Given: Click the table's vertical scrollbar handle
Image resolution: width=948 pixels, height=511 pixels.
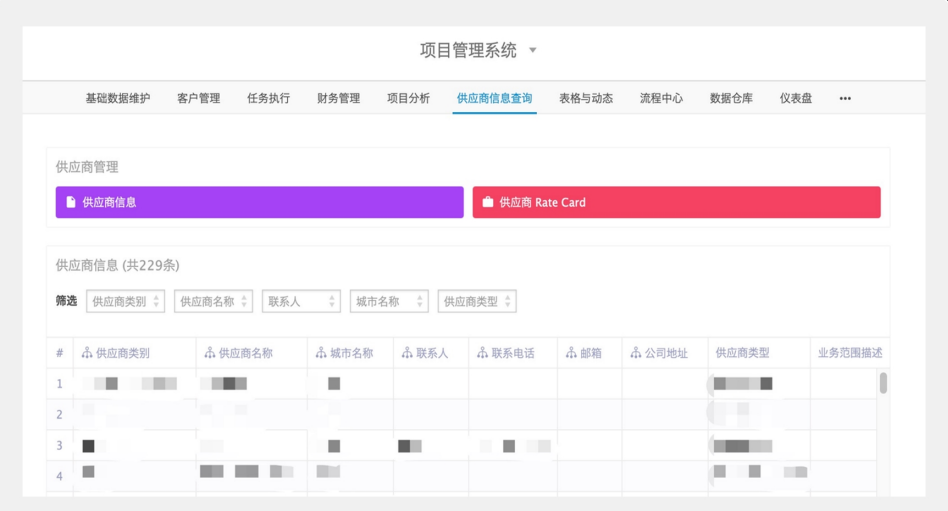Looking at the screenshot, I should click(x=883, y=383).
